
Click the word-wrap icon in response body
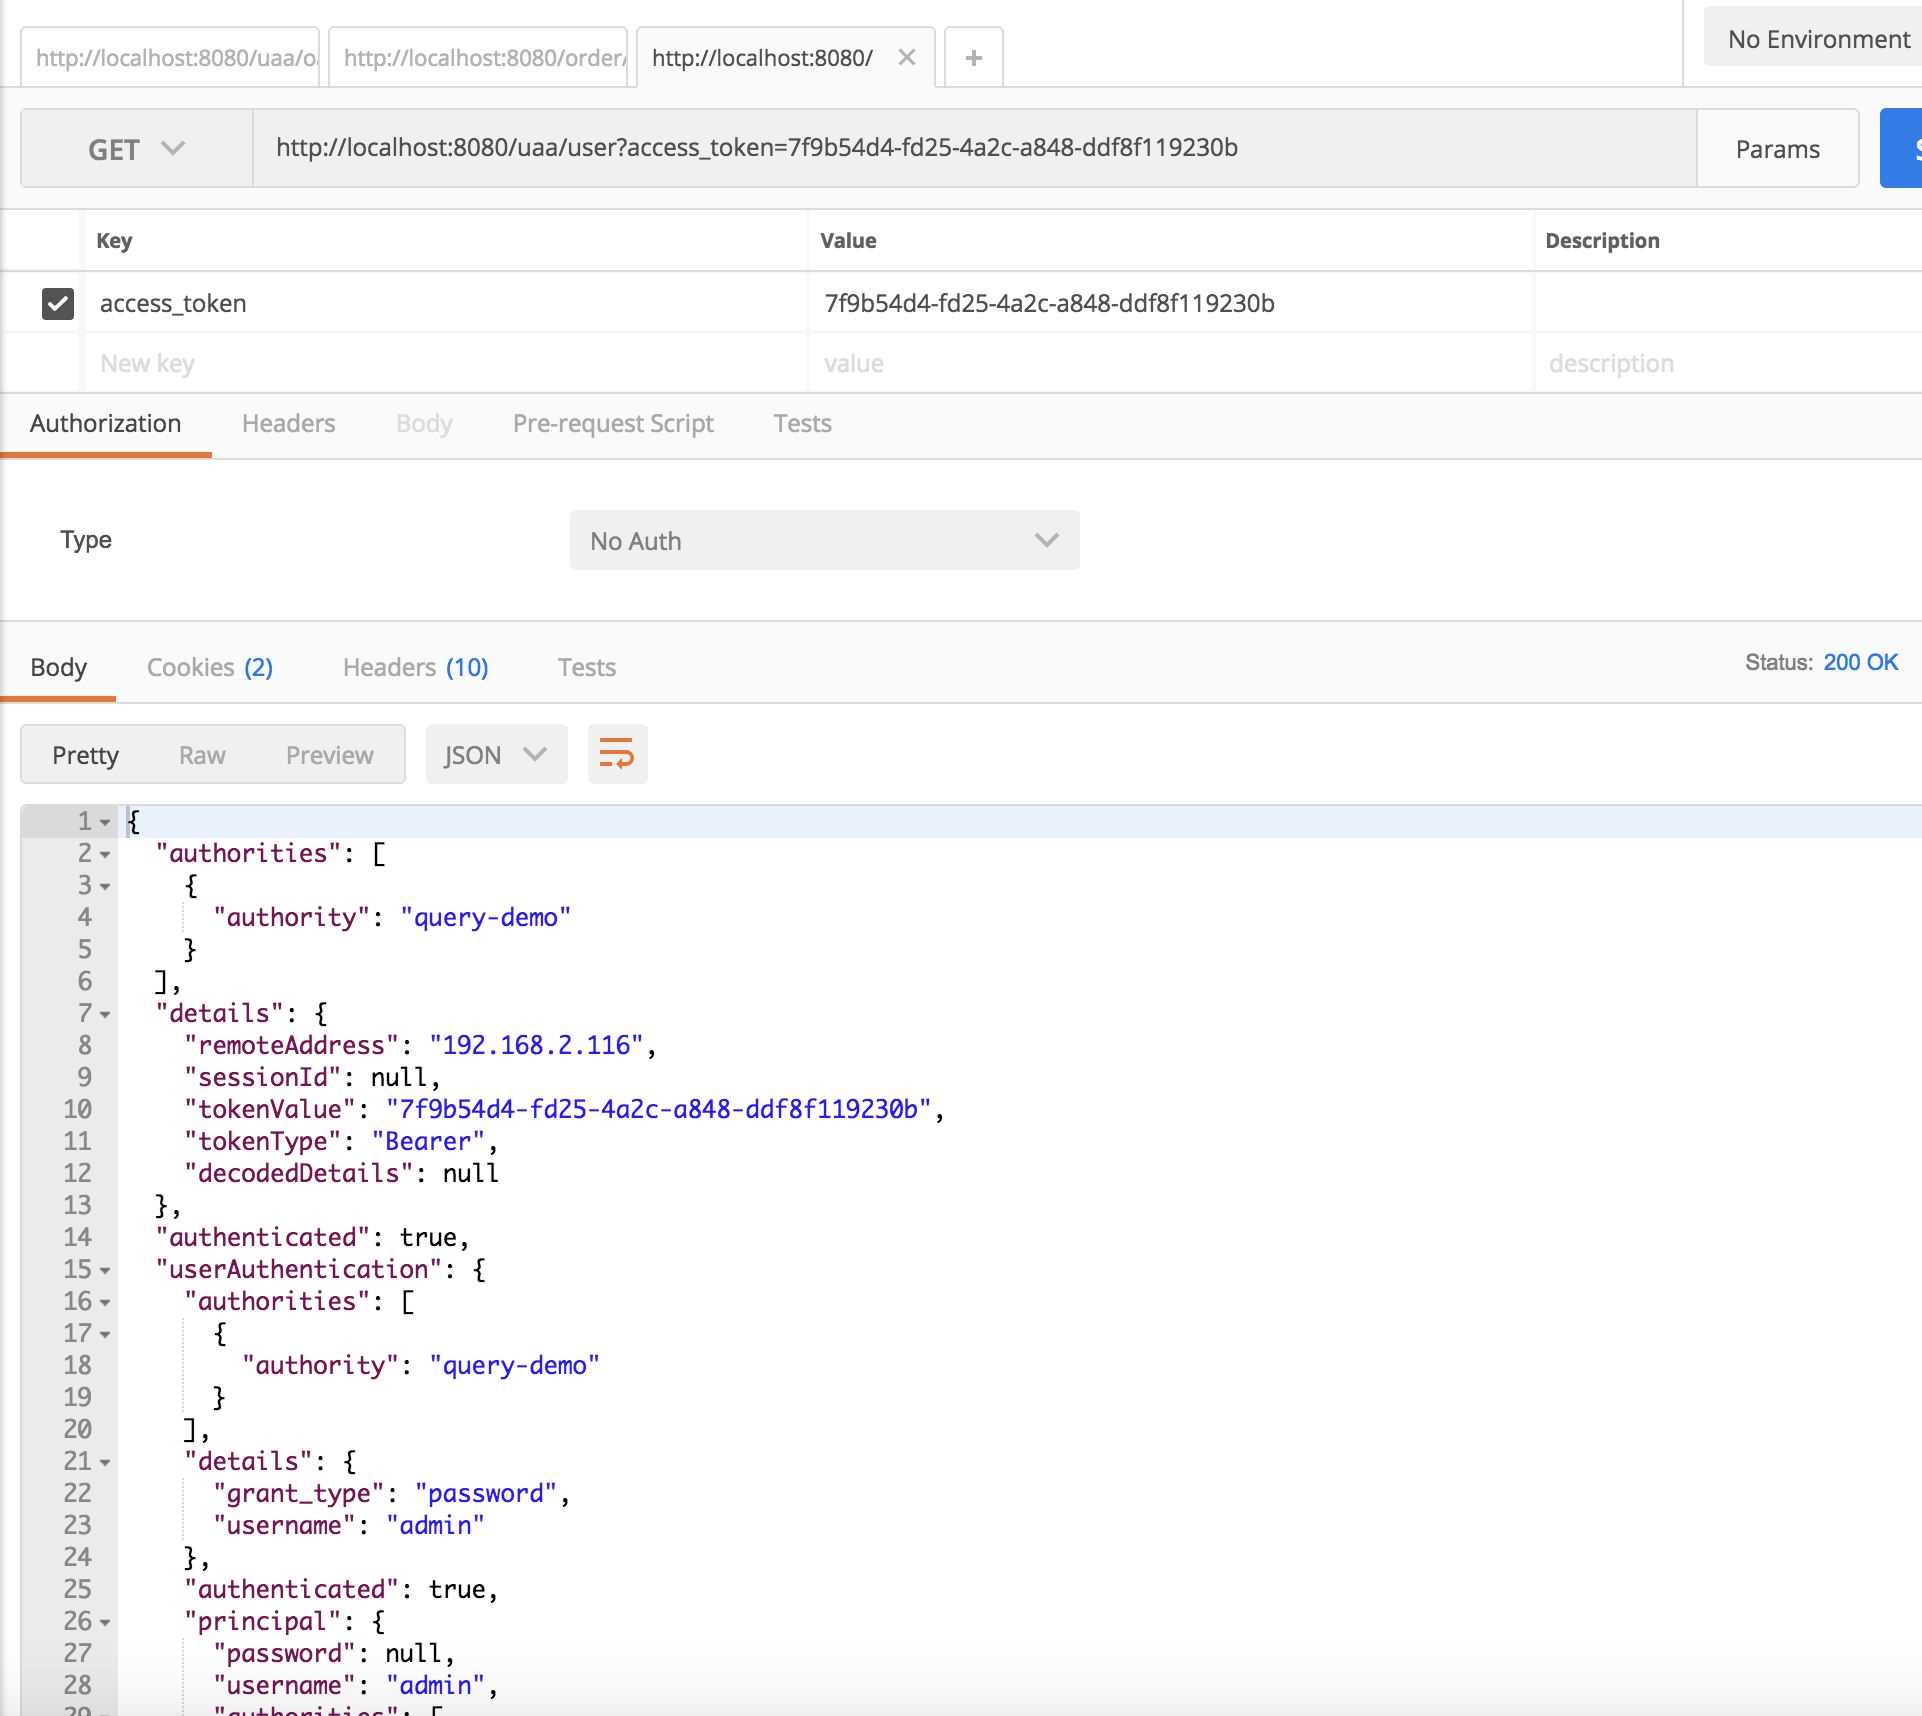tap(615, 754)
